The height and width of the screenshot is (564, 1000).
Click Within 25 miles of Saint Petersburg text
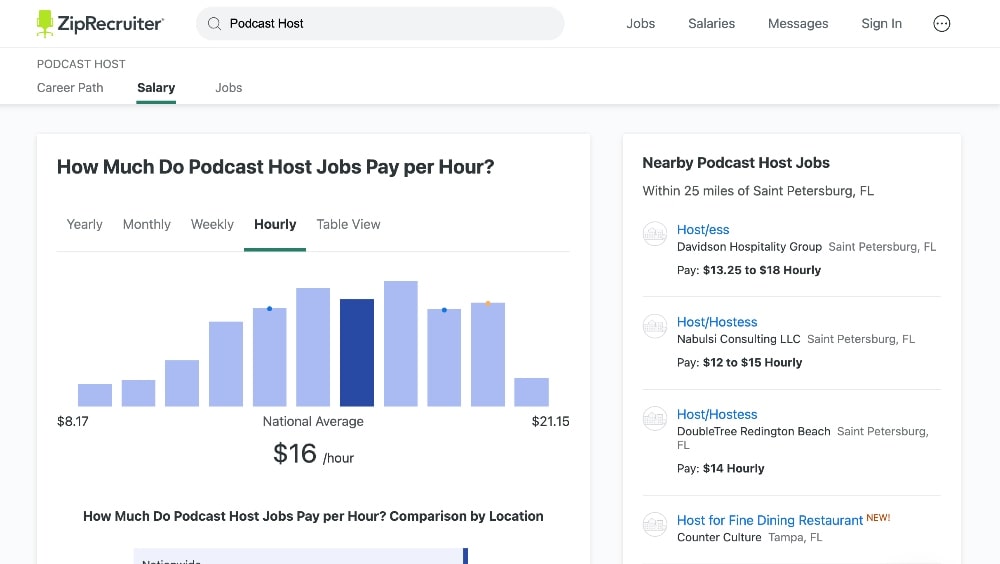click(x=758, y=191)
